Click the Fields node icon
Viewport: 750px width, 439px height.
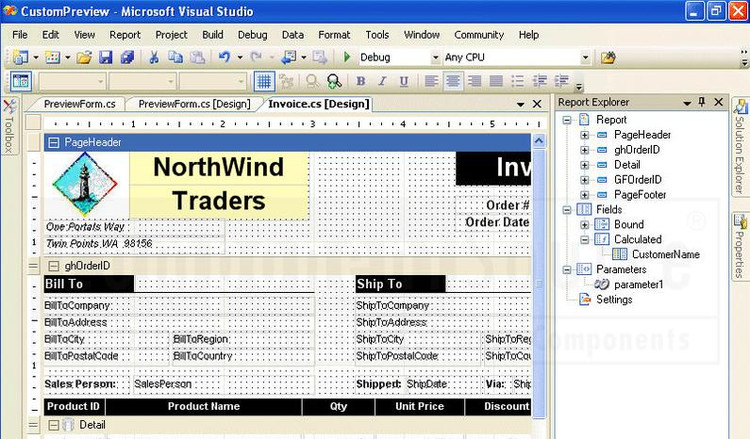(x=584, y=209)
